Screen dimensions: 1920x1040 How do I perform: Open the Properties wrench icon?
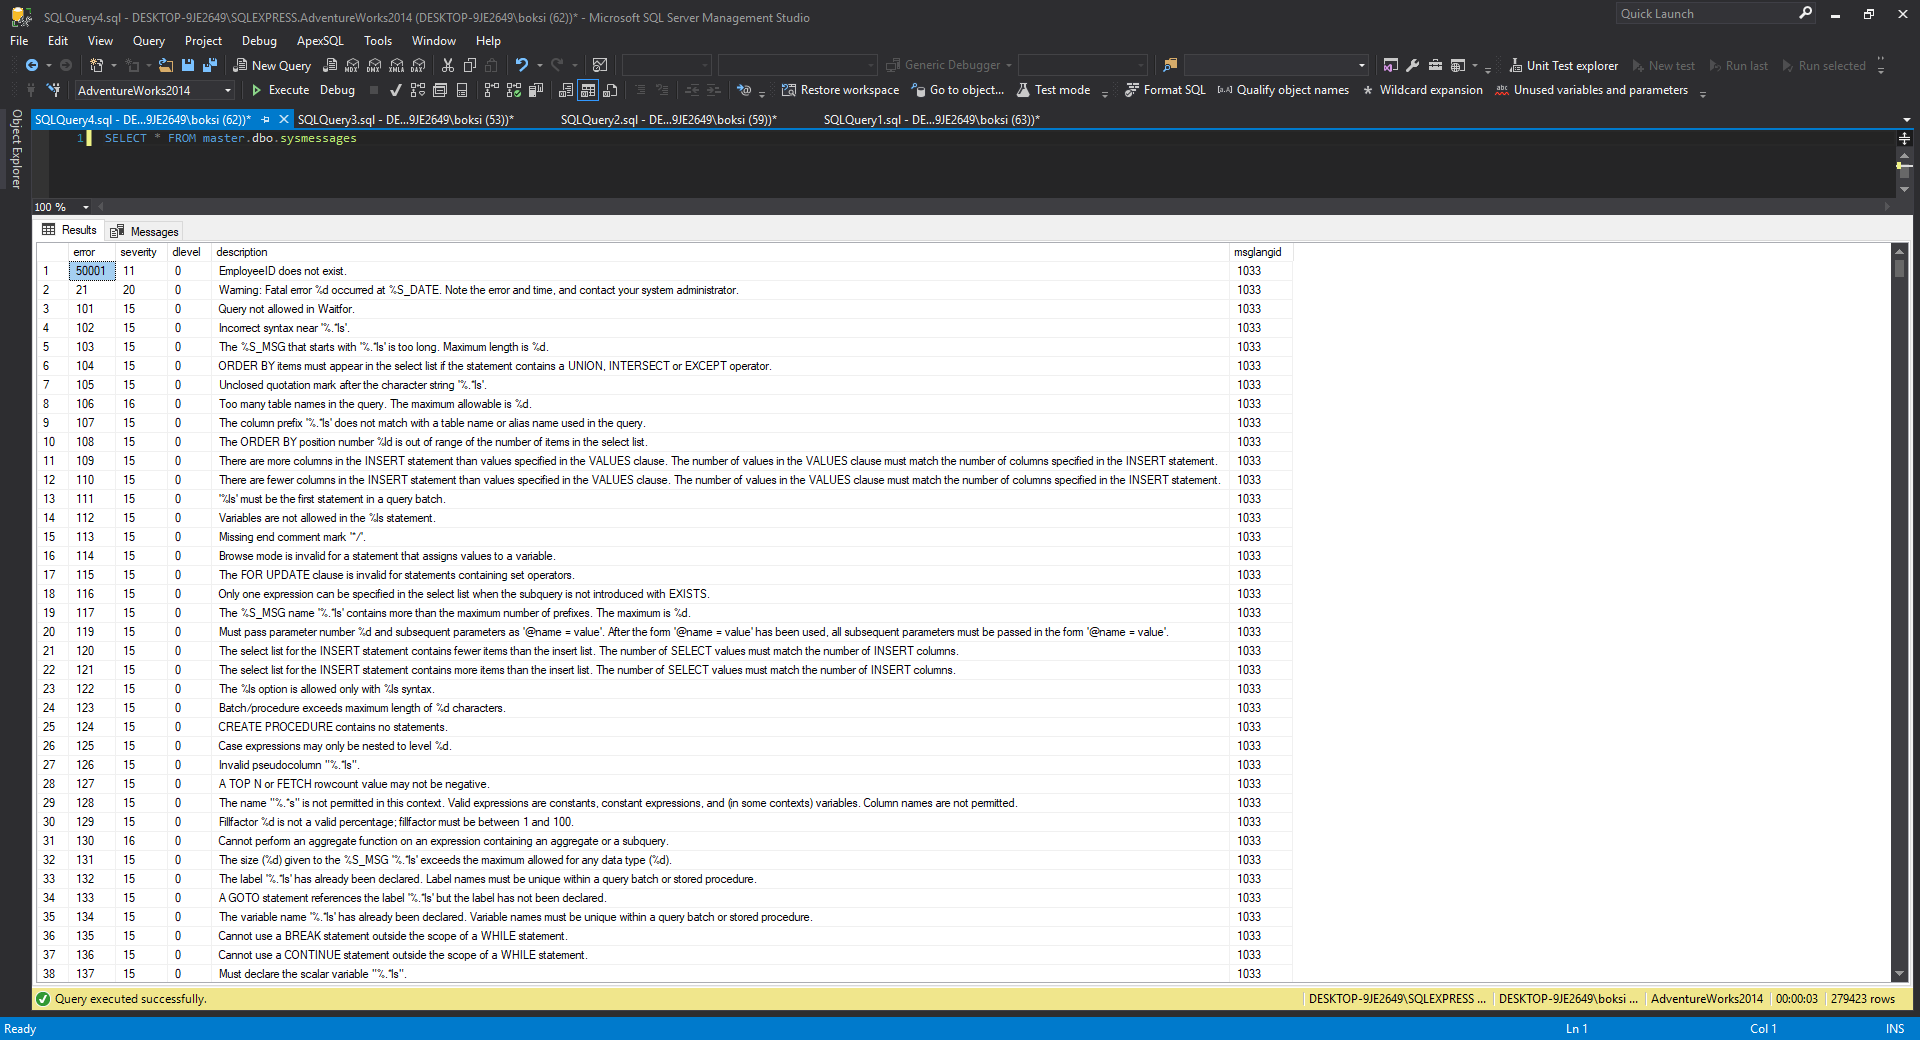coord(1413,65)
